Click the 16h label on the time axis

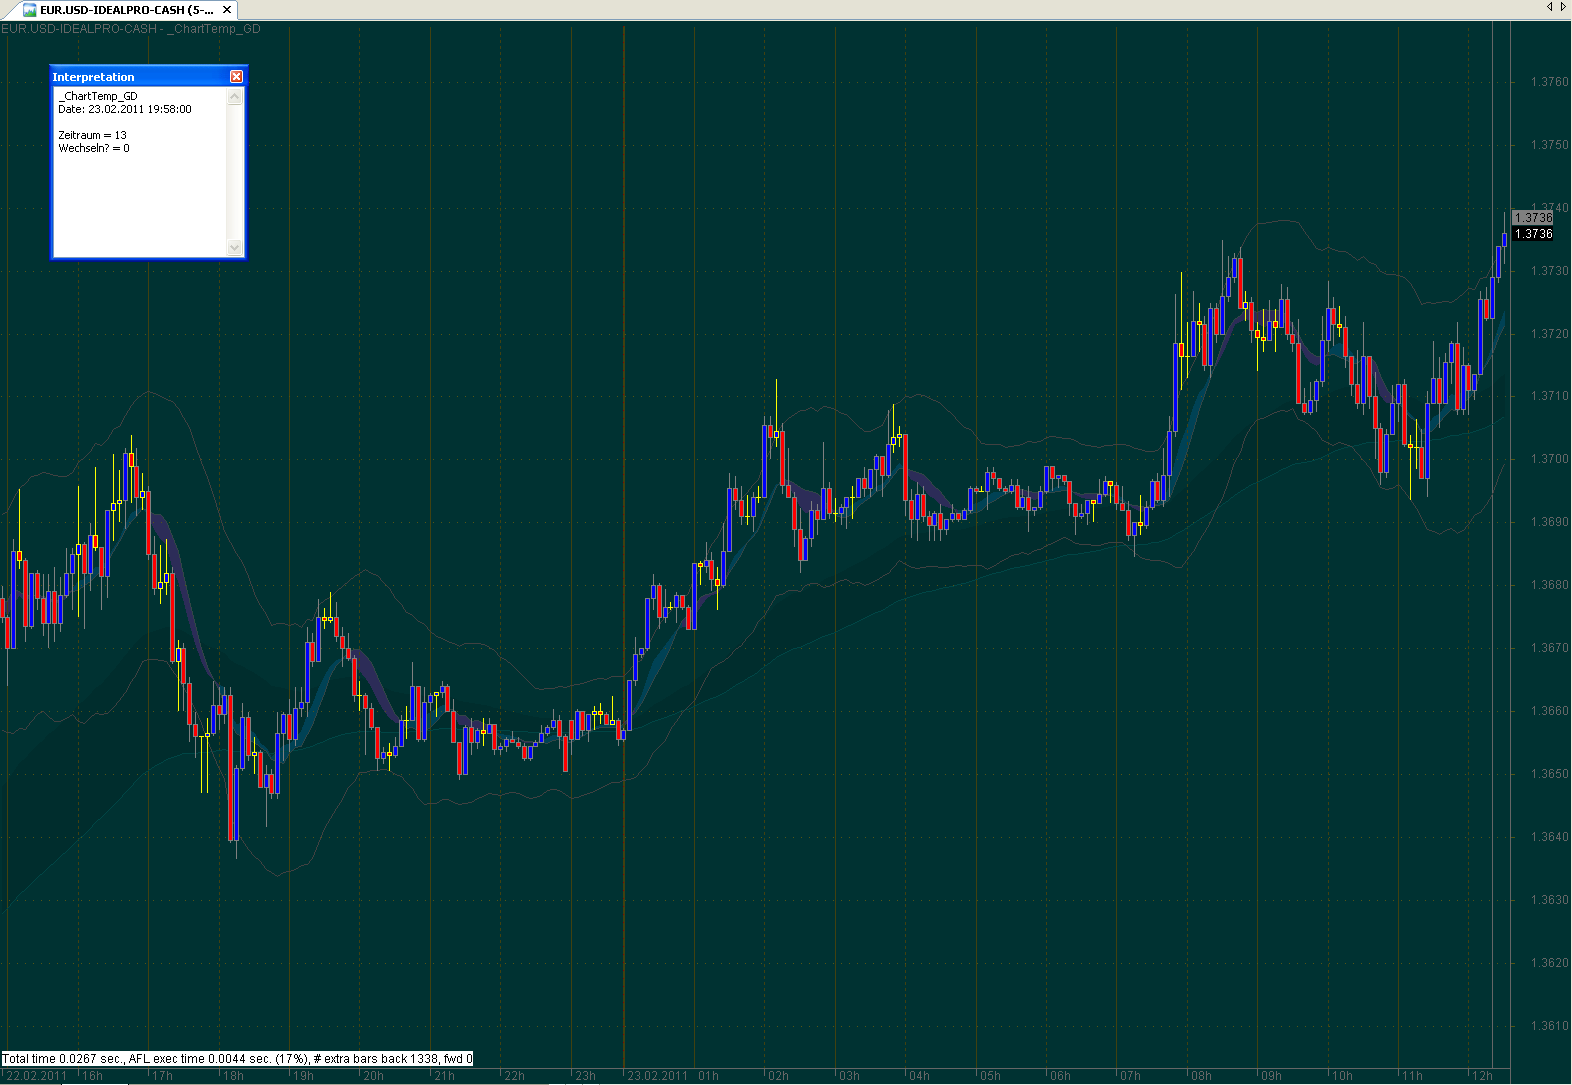tap(93, 1076)
